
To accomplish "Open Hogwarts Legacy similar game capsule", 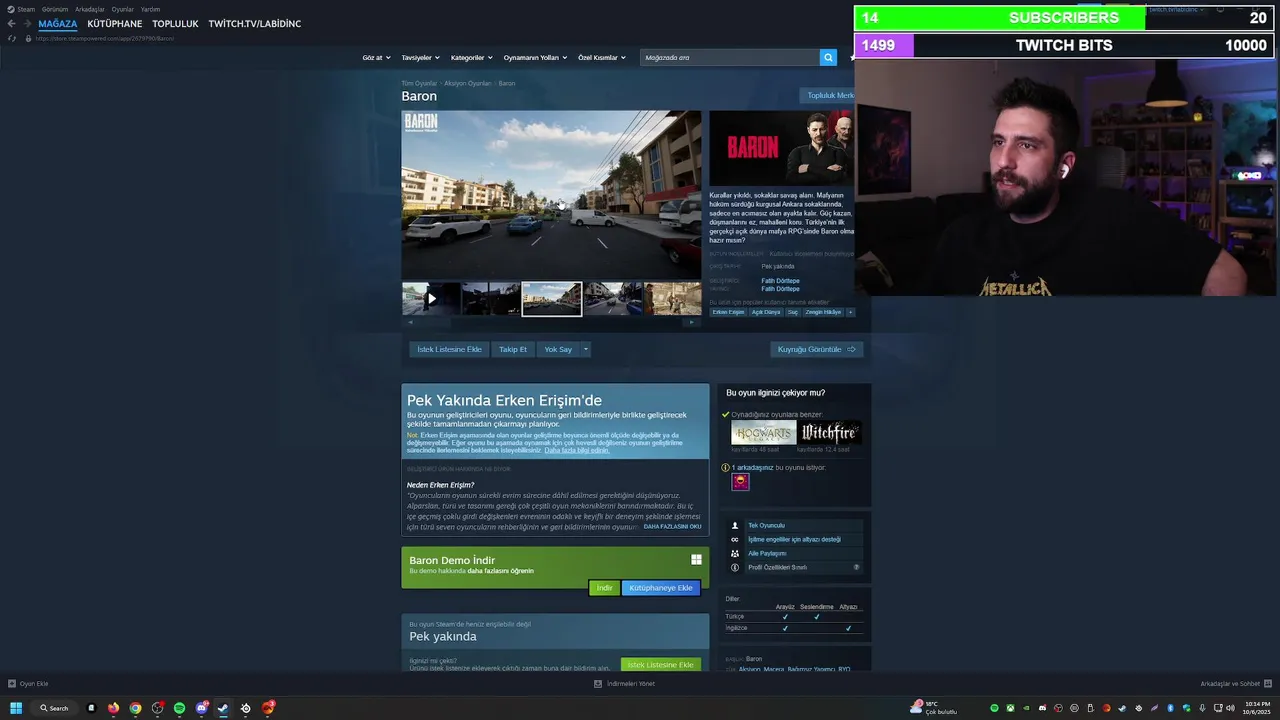I will pos(763,433).
